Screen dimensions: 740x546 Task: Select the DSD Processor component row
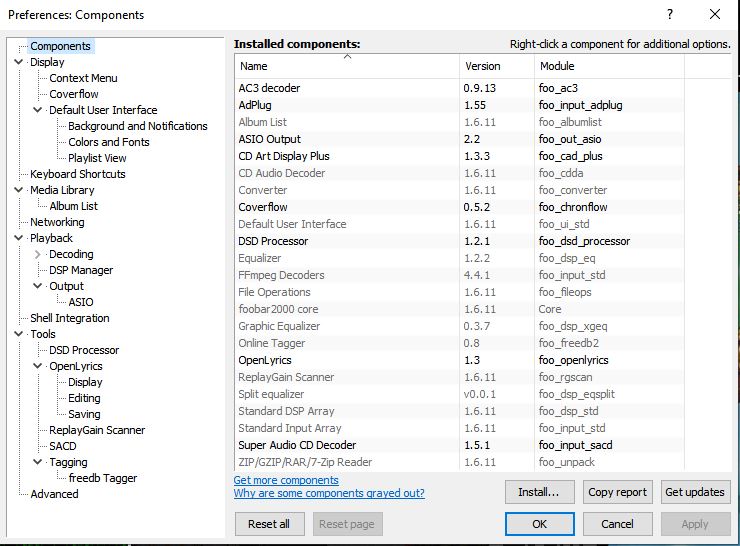pos(459,241)
